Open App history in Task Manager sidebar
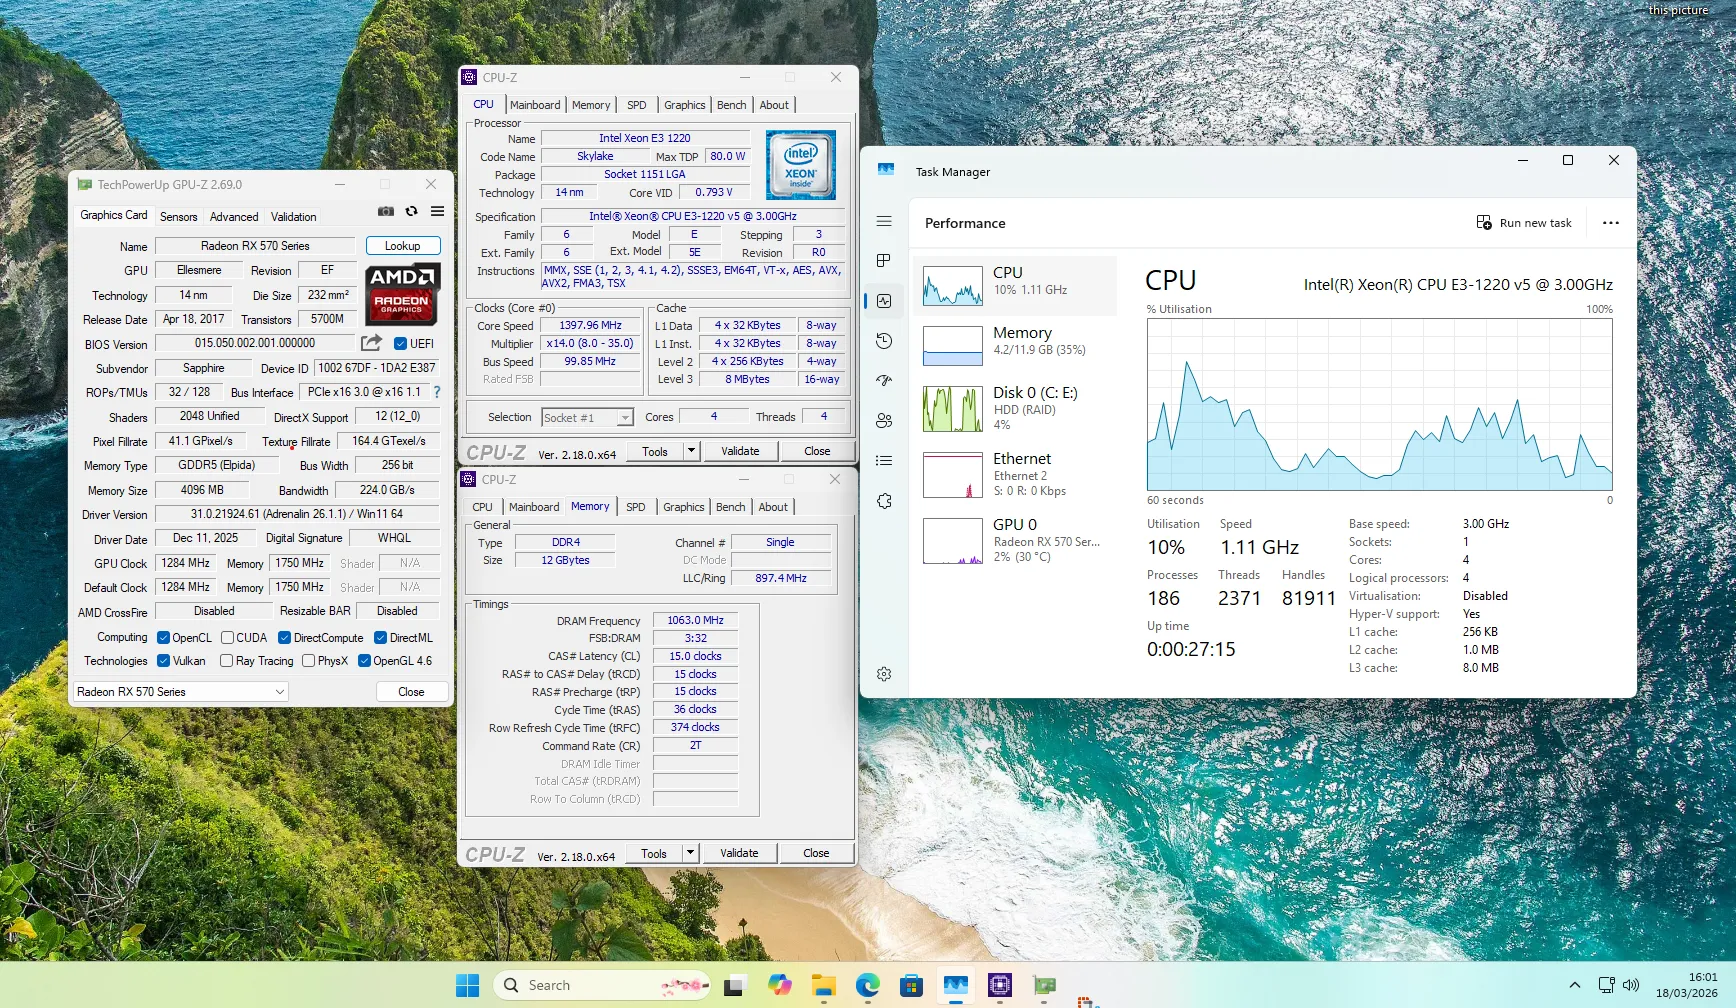This screenshot has height=1008, width=1736. click(884, 341)
